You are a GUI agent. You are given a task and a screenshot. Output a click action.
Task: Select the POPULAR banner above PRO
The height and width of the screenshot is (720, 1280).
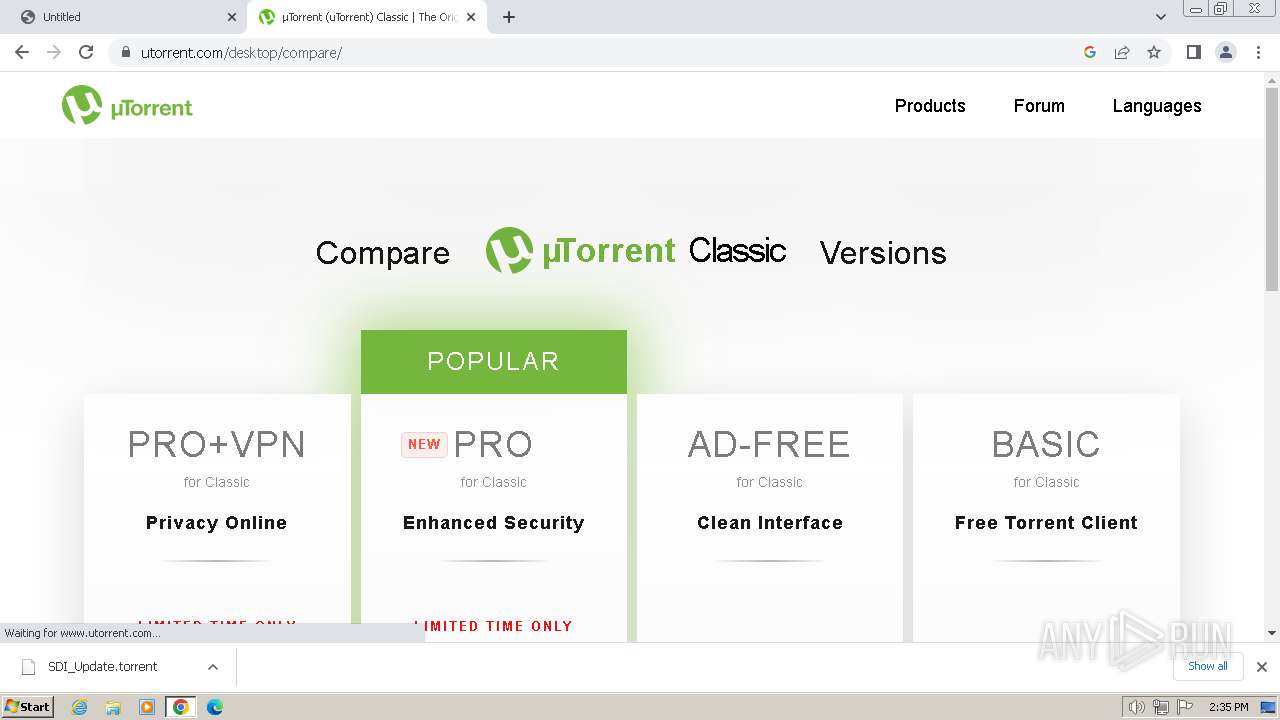pos(494,361)
